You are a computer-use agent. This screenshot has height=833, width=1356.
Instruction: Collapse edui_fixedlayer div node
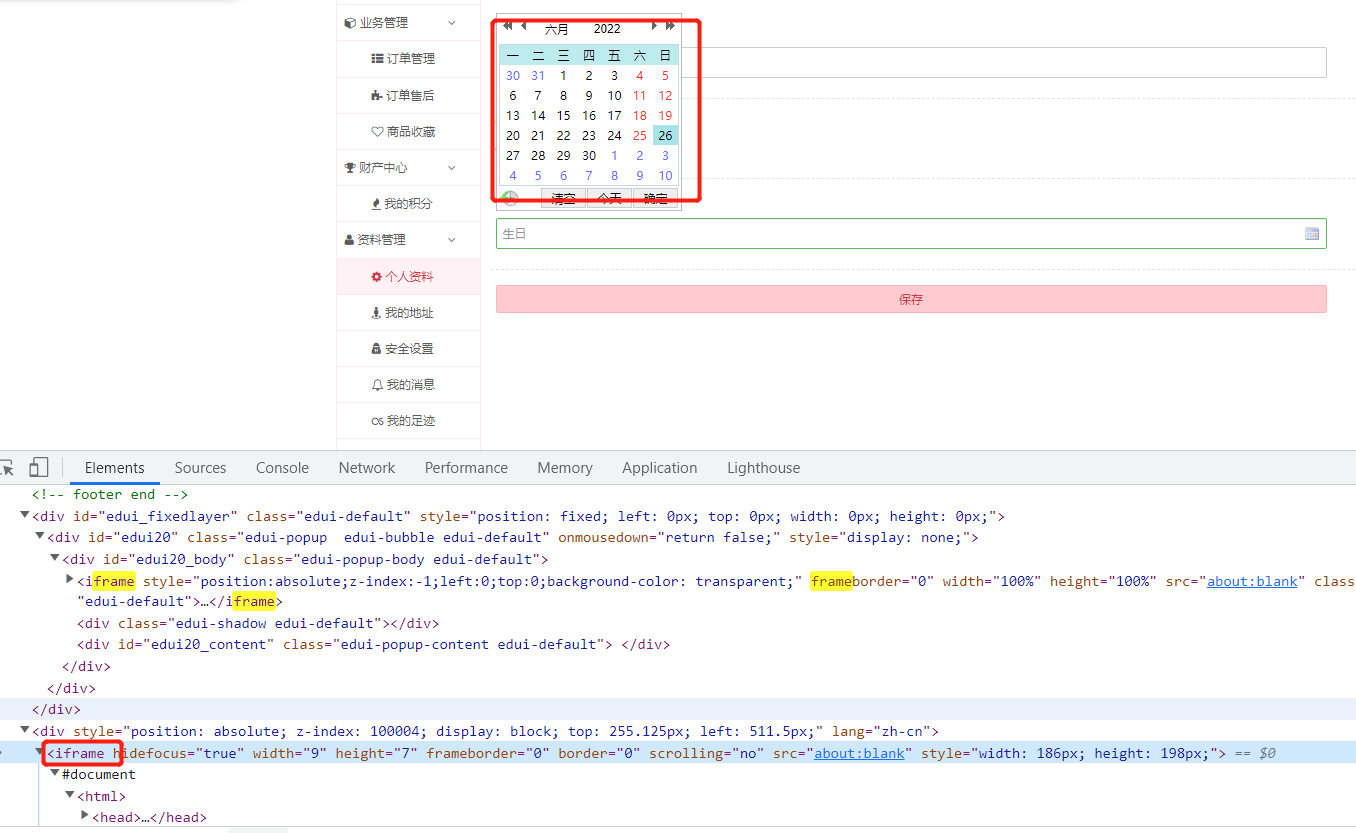(x=24, y=516)
